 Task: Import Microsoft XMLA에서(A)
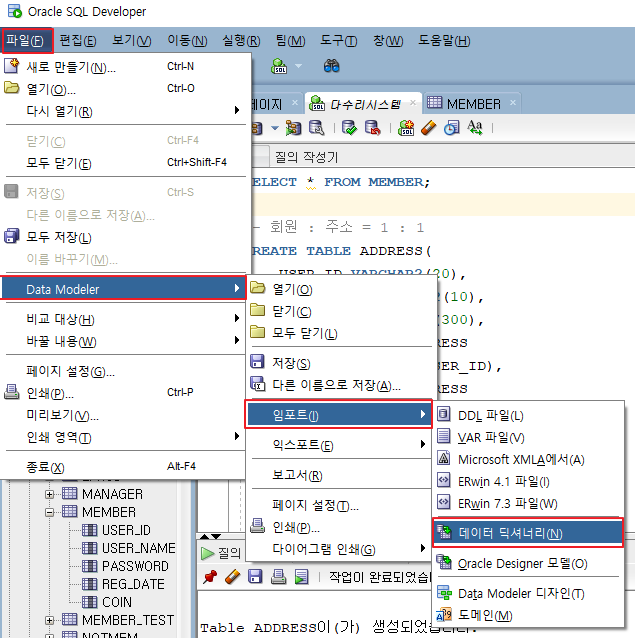528,459
